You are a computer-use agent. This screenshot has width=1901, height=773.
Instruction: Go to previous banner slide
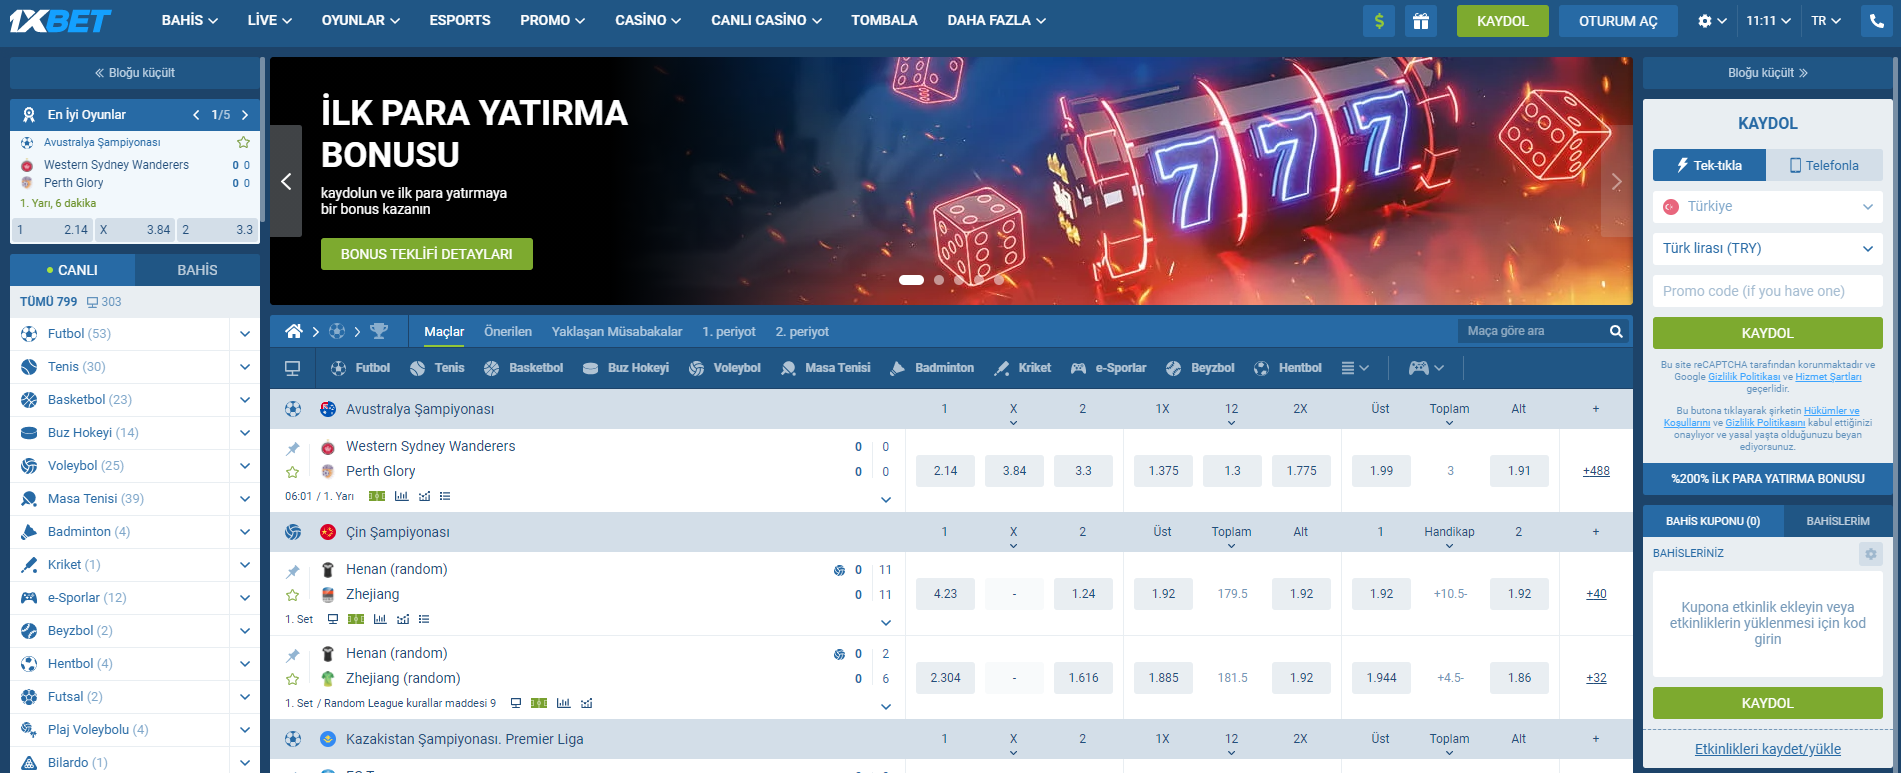click(x=286, y=181)
